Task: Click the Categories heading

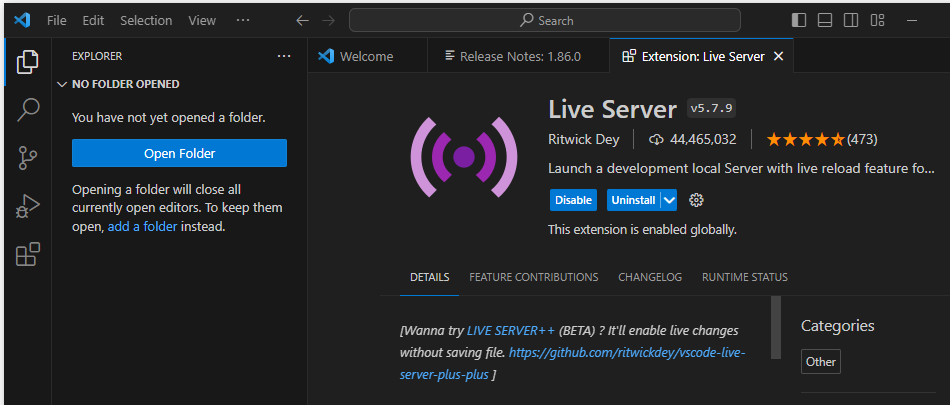Action: tap(837, 326)
